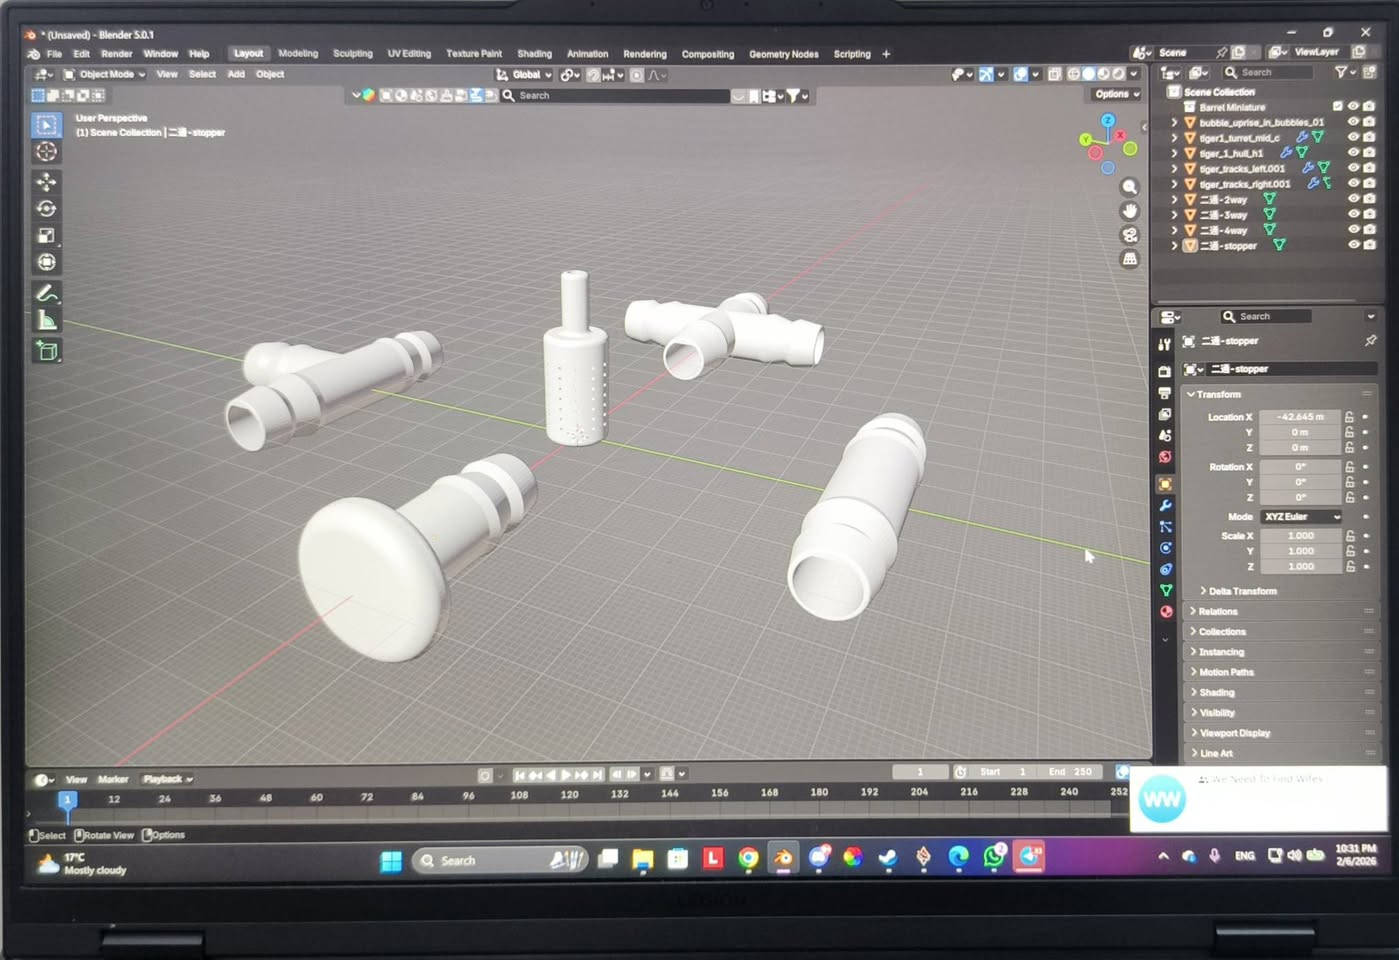This screenshot has width=1399, height=960.
Task: Switch to the Sculpting workspace tab
Action: [x=352, y=54]
